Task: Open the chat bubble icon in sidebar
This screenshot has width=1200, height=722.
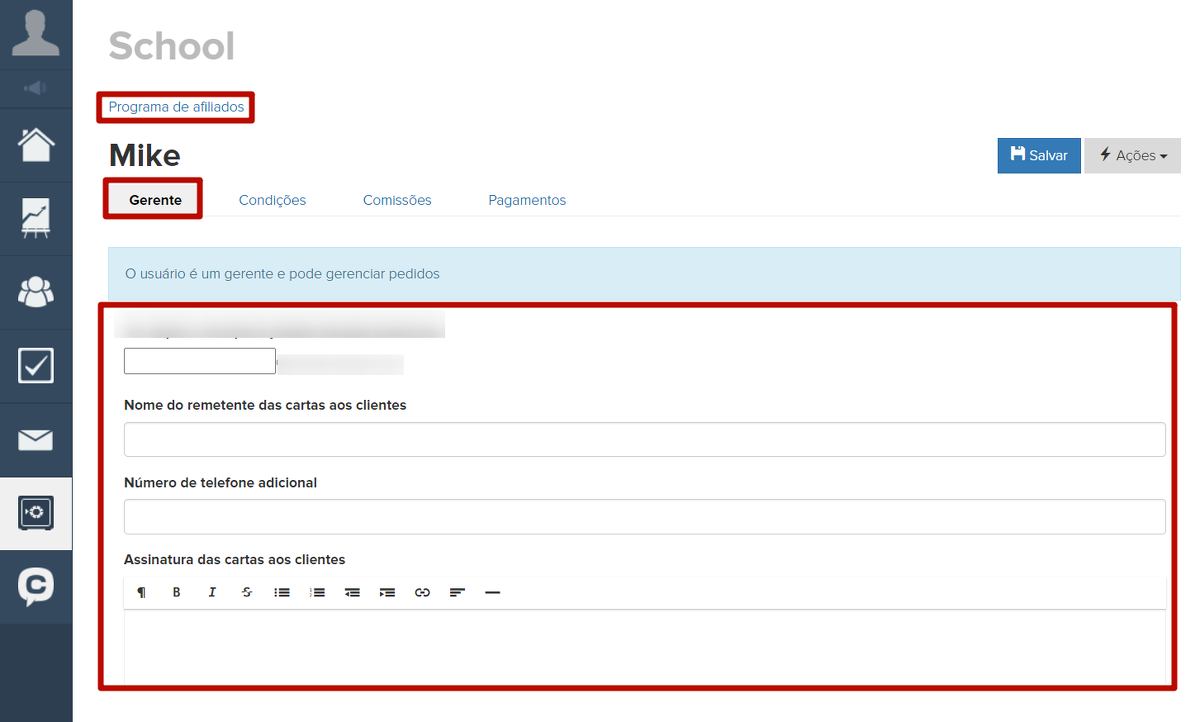Action: [36, 586]
